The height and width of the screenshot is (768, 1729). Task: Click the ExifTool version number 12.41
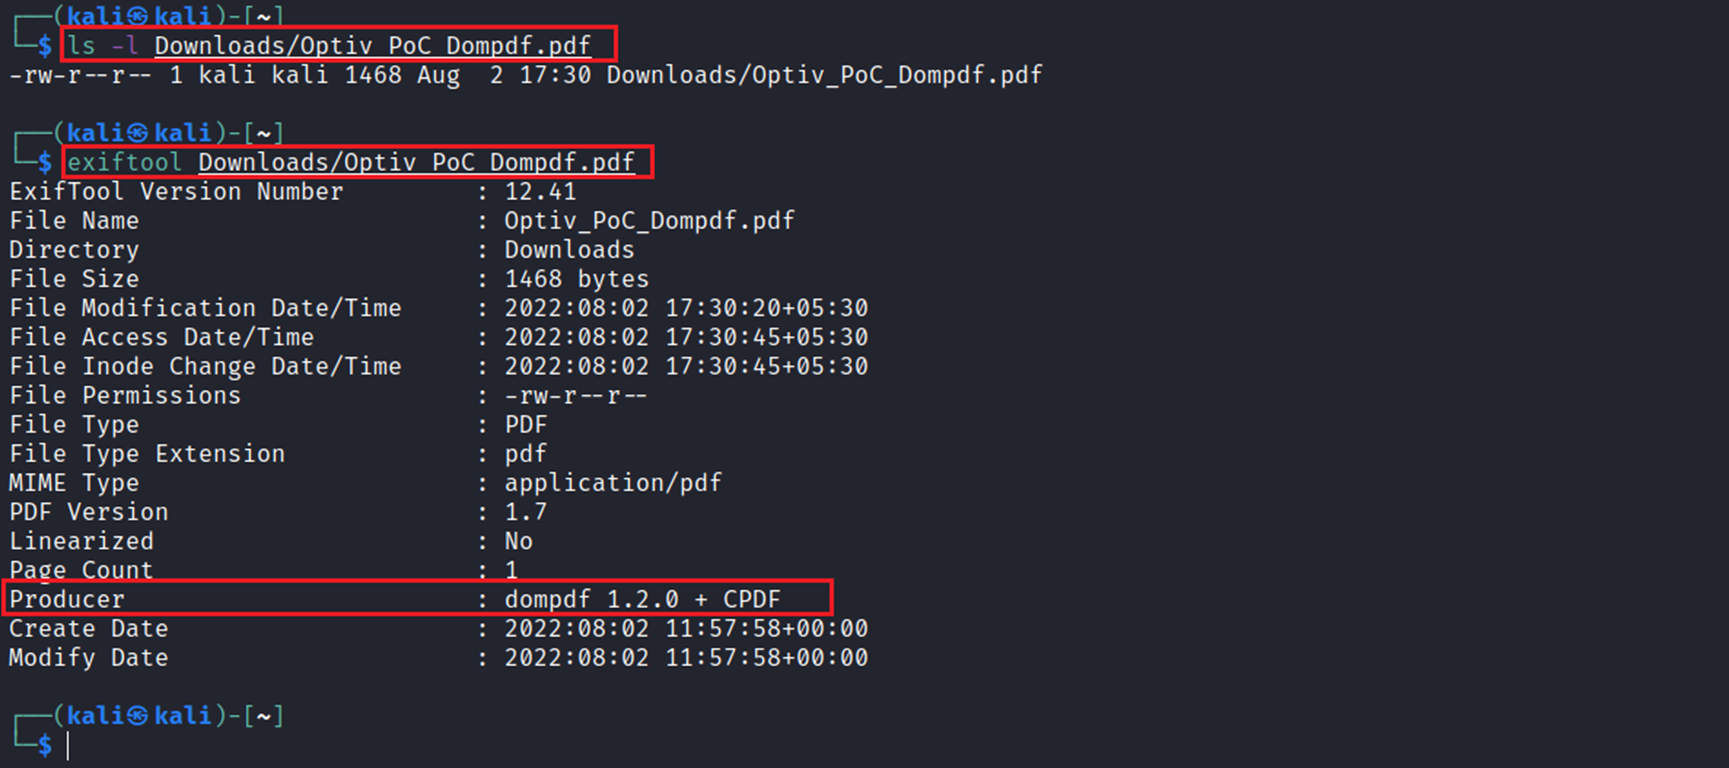tap(540, 192)
